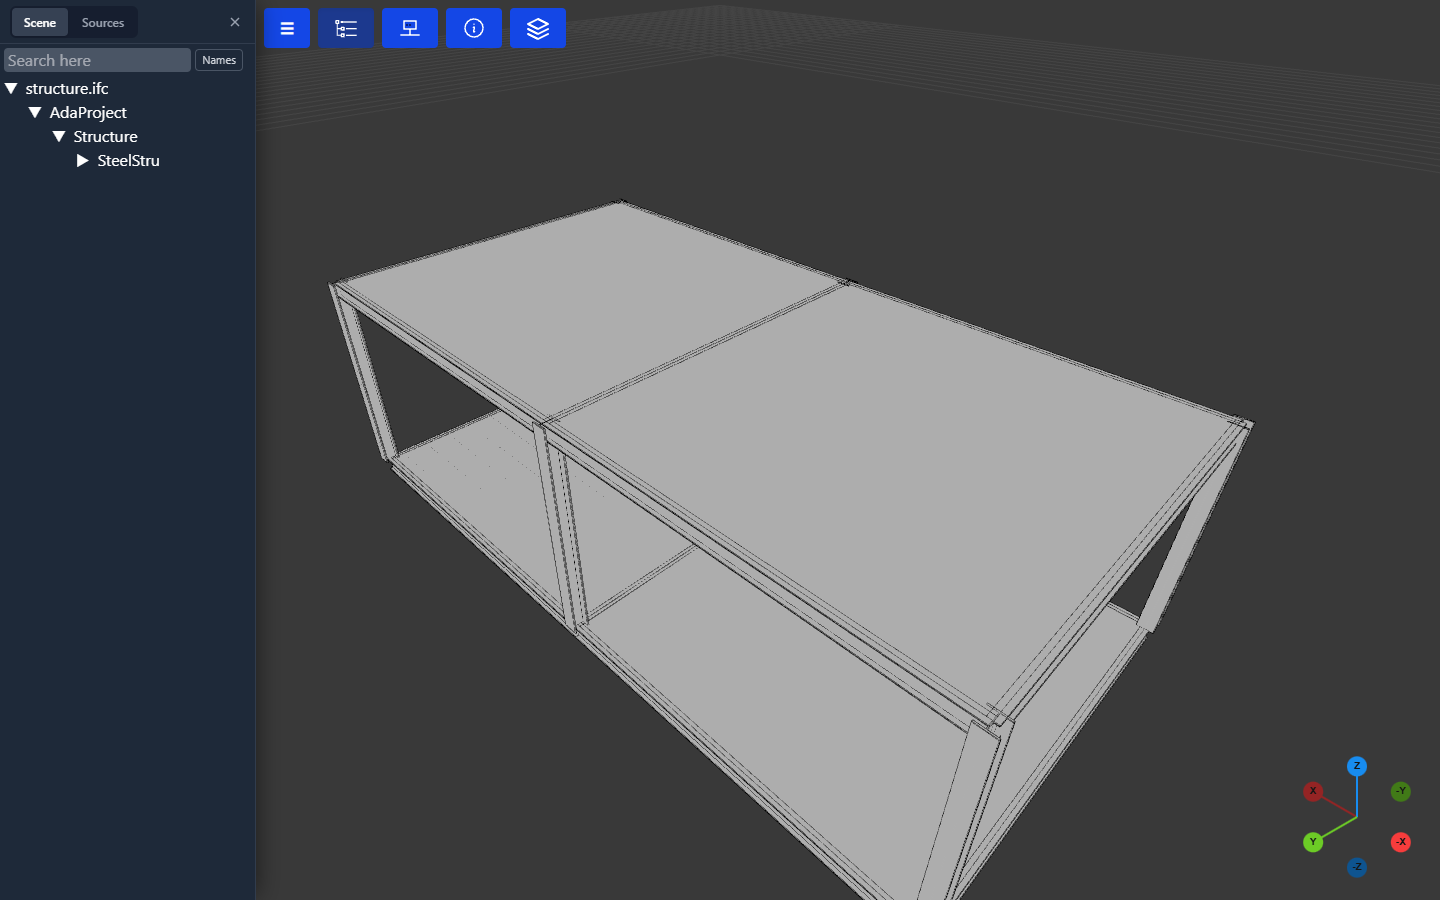This screenshot has height=900, width=1440.
Task: Open the hamburger menu button
Action: click(287, 28)
